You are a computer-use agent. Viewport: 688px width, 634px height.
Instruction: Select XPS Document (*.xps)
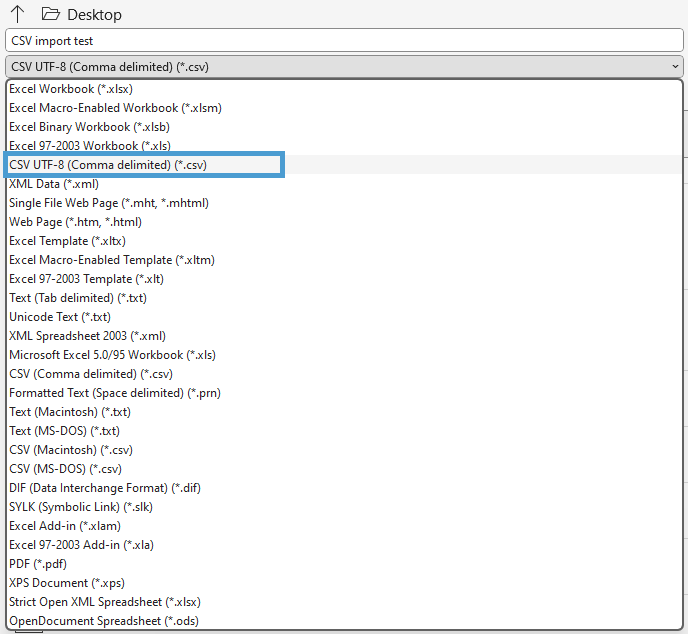pos(344,583)
